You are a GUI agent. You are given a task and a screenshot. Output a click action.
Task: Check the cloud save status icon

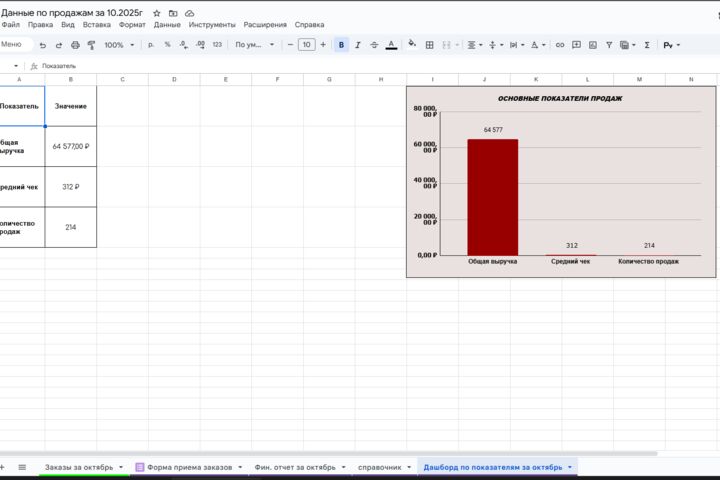tap(190, 13)
